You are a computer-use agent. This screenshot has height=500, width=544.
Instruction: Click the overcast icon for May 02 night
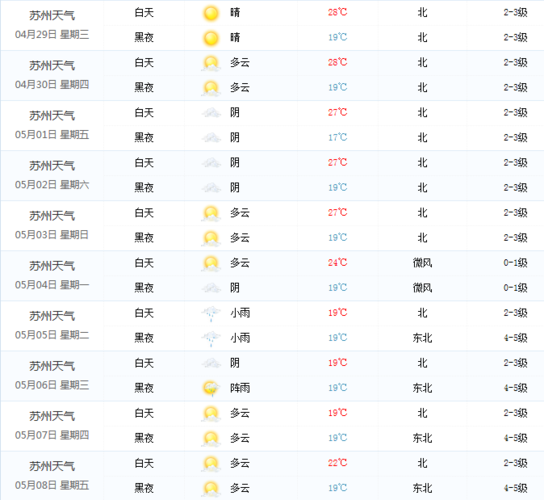(211, 188)
